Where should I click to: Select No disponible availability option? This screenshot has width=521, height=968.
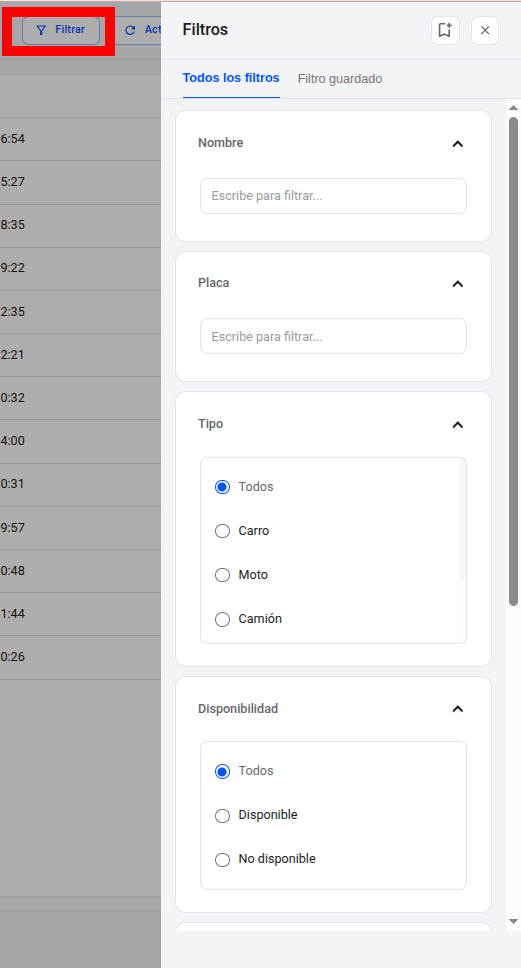pyautogui.click(x=222, y=859)
